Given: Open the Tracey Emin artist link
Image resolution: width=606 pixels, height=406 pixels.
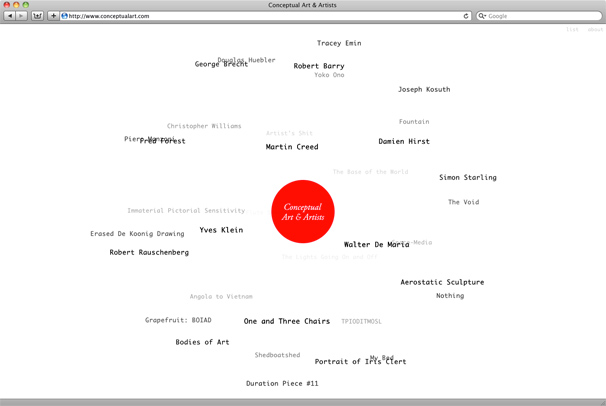Looking at the screenshot, I should tap(339, 44).
